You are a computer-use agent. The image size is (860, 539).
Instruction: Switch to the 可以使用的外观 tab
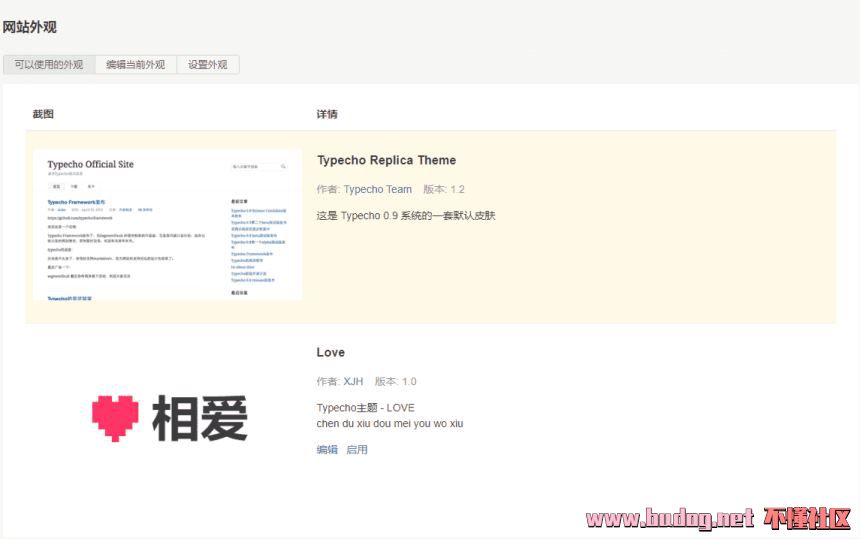click(49, 65)
